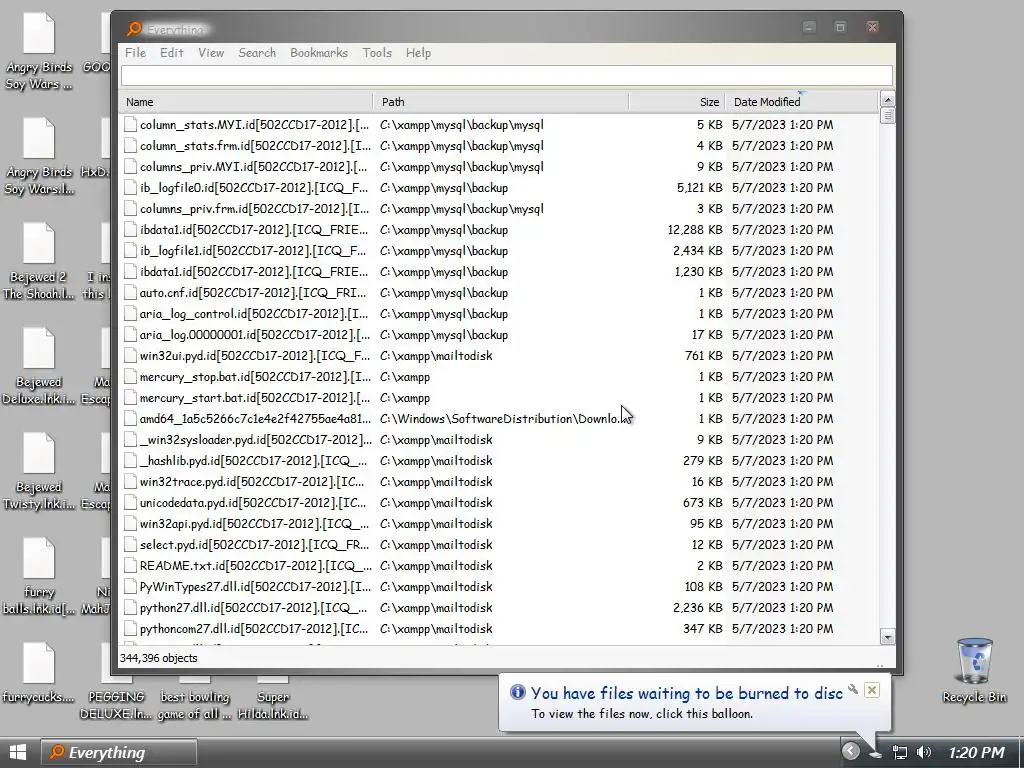
Task: Select the furry balls desktop icon
Action: pyautogui.click(x=39, y=577)
